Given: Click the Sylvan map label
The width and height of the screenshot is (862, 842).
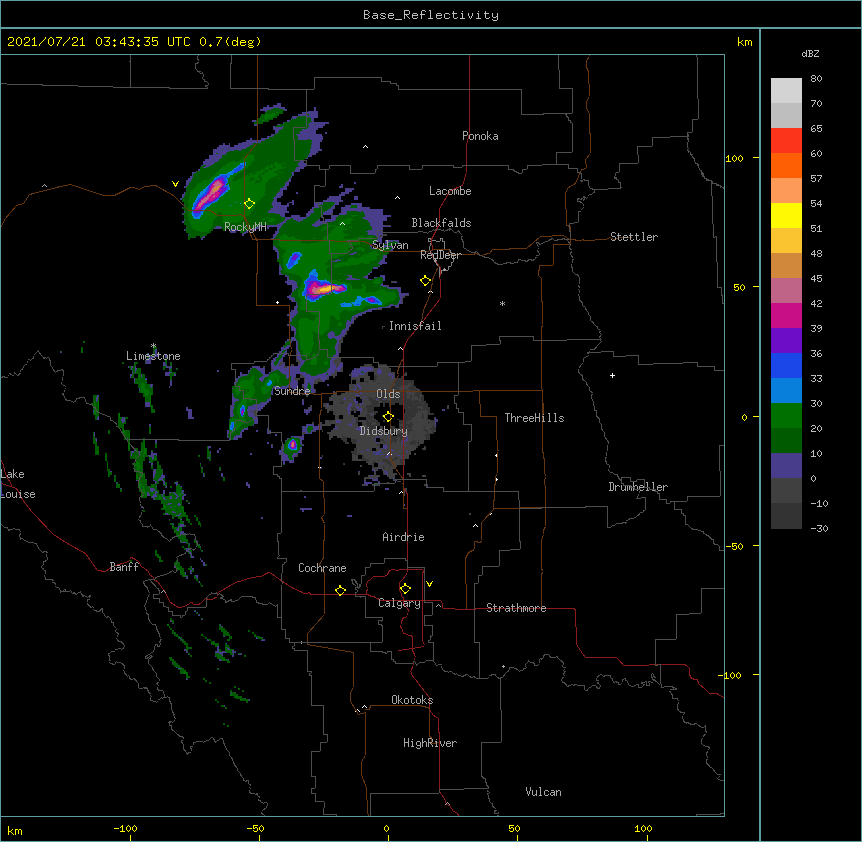Looking at the screenshot, I should (390, 245).
